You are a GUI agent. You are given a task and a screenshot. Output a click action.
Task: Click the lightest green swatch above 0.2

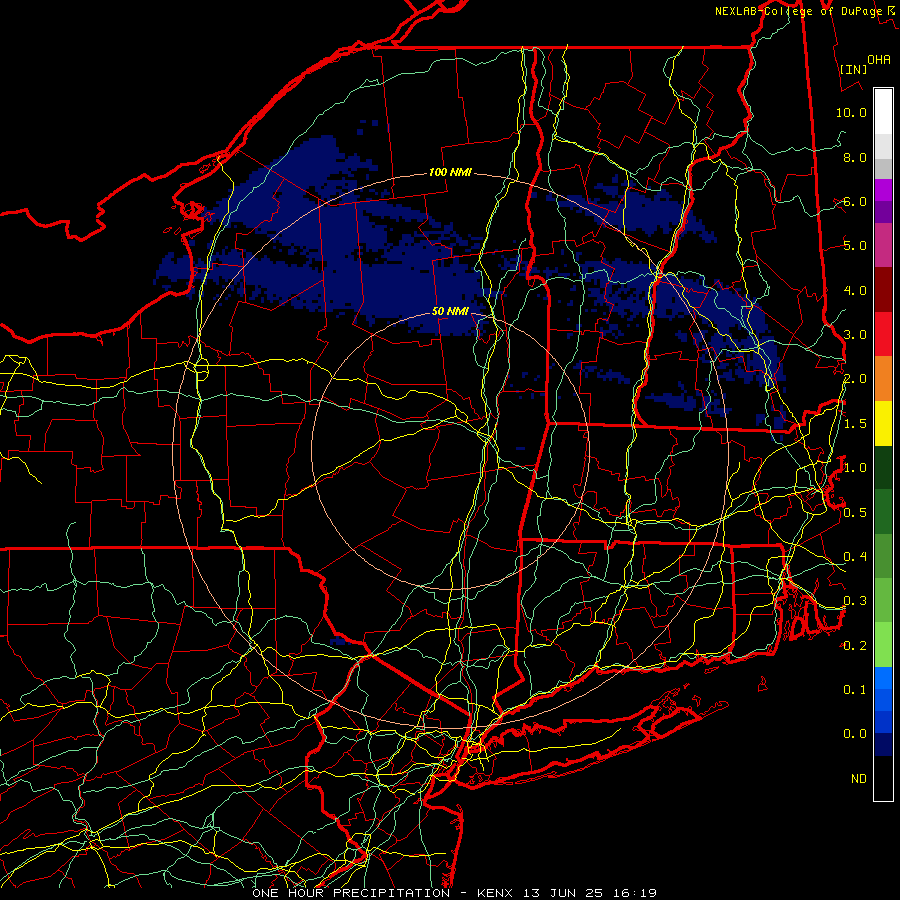tap(883, 645)
